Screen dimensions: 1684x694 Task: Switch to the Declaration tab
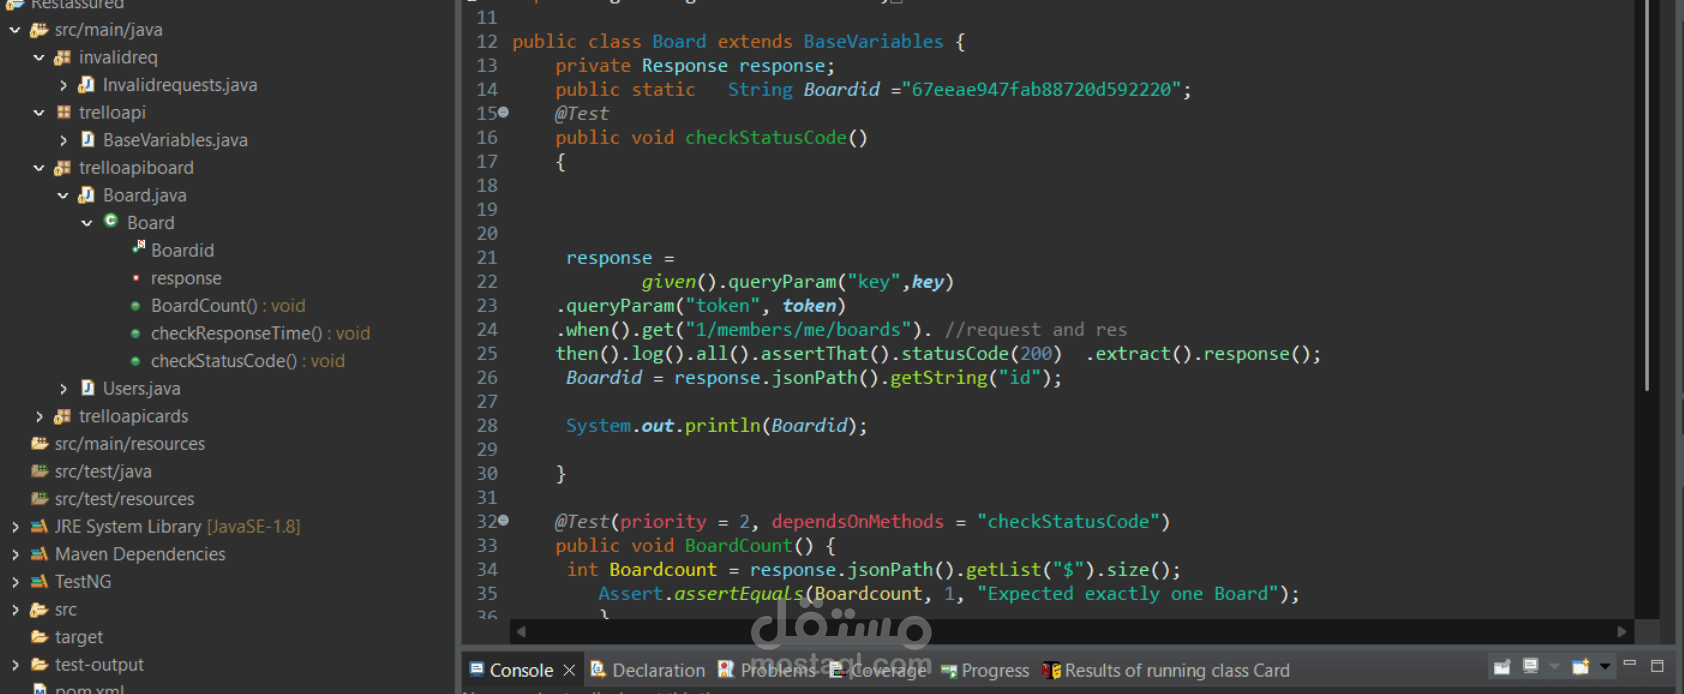pyautogui.click(x=648, y=670)
